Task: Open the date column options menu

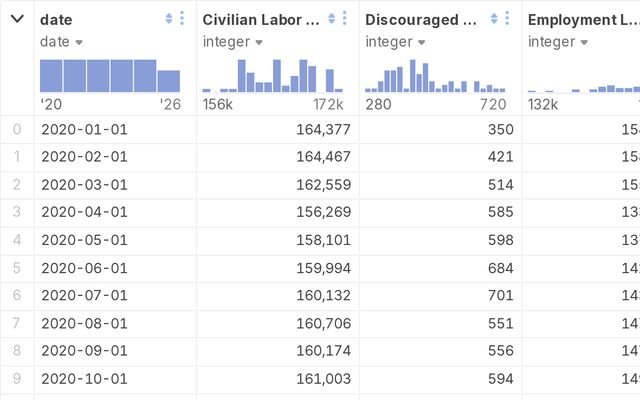Action: point(181,19)
